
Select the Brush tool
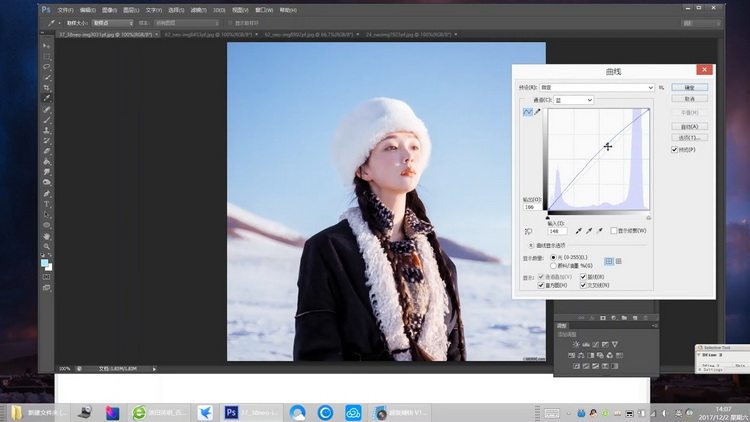click(x=46, y=120)
